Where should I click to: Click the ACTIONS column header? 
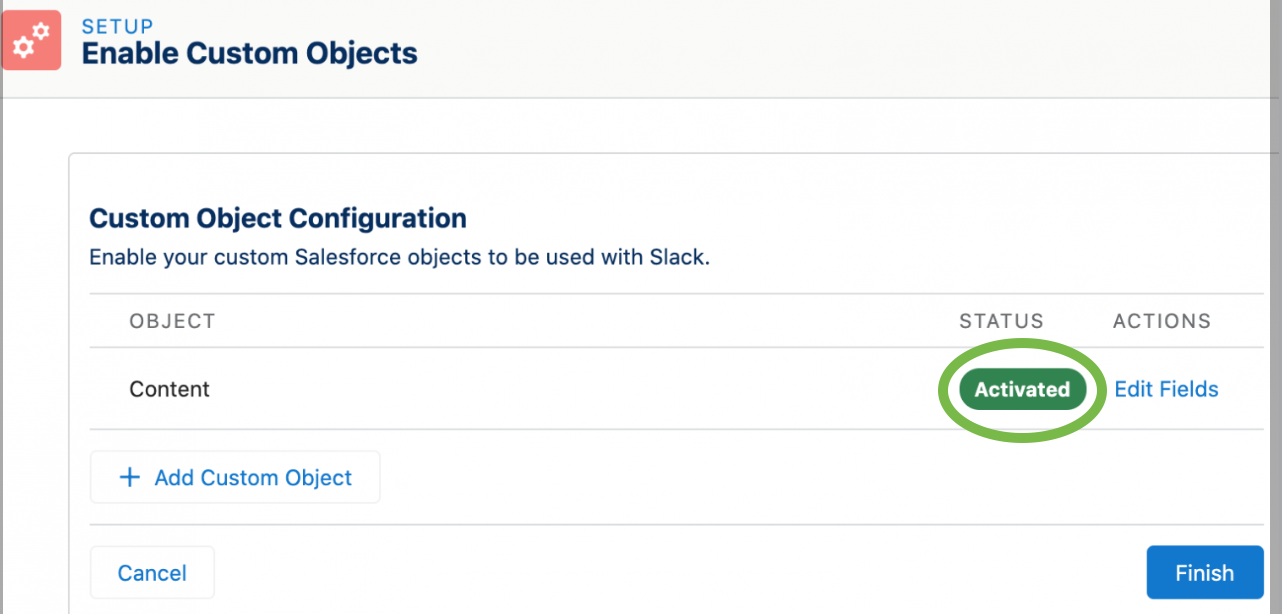click(1162, 321)
